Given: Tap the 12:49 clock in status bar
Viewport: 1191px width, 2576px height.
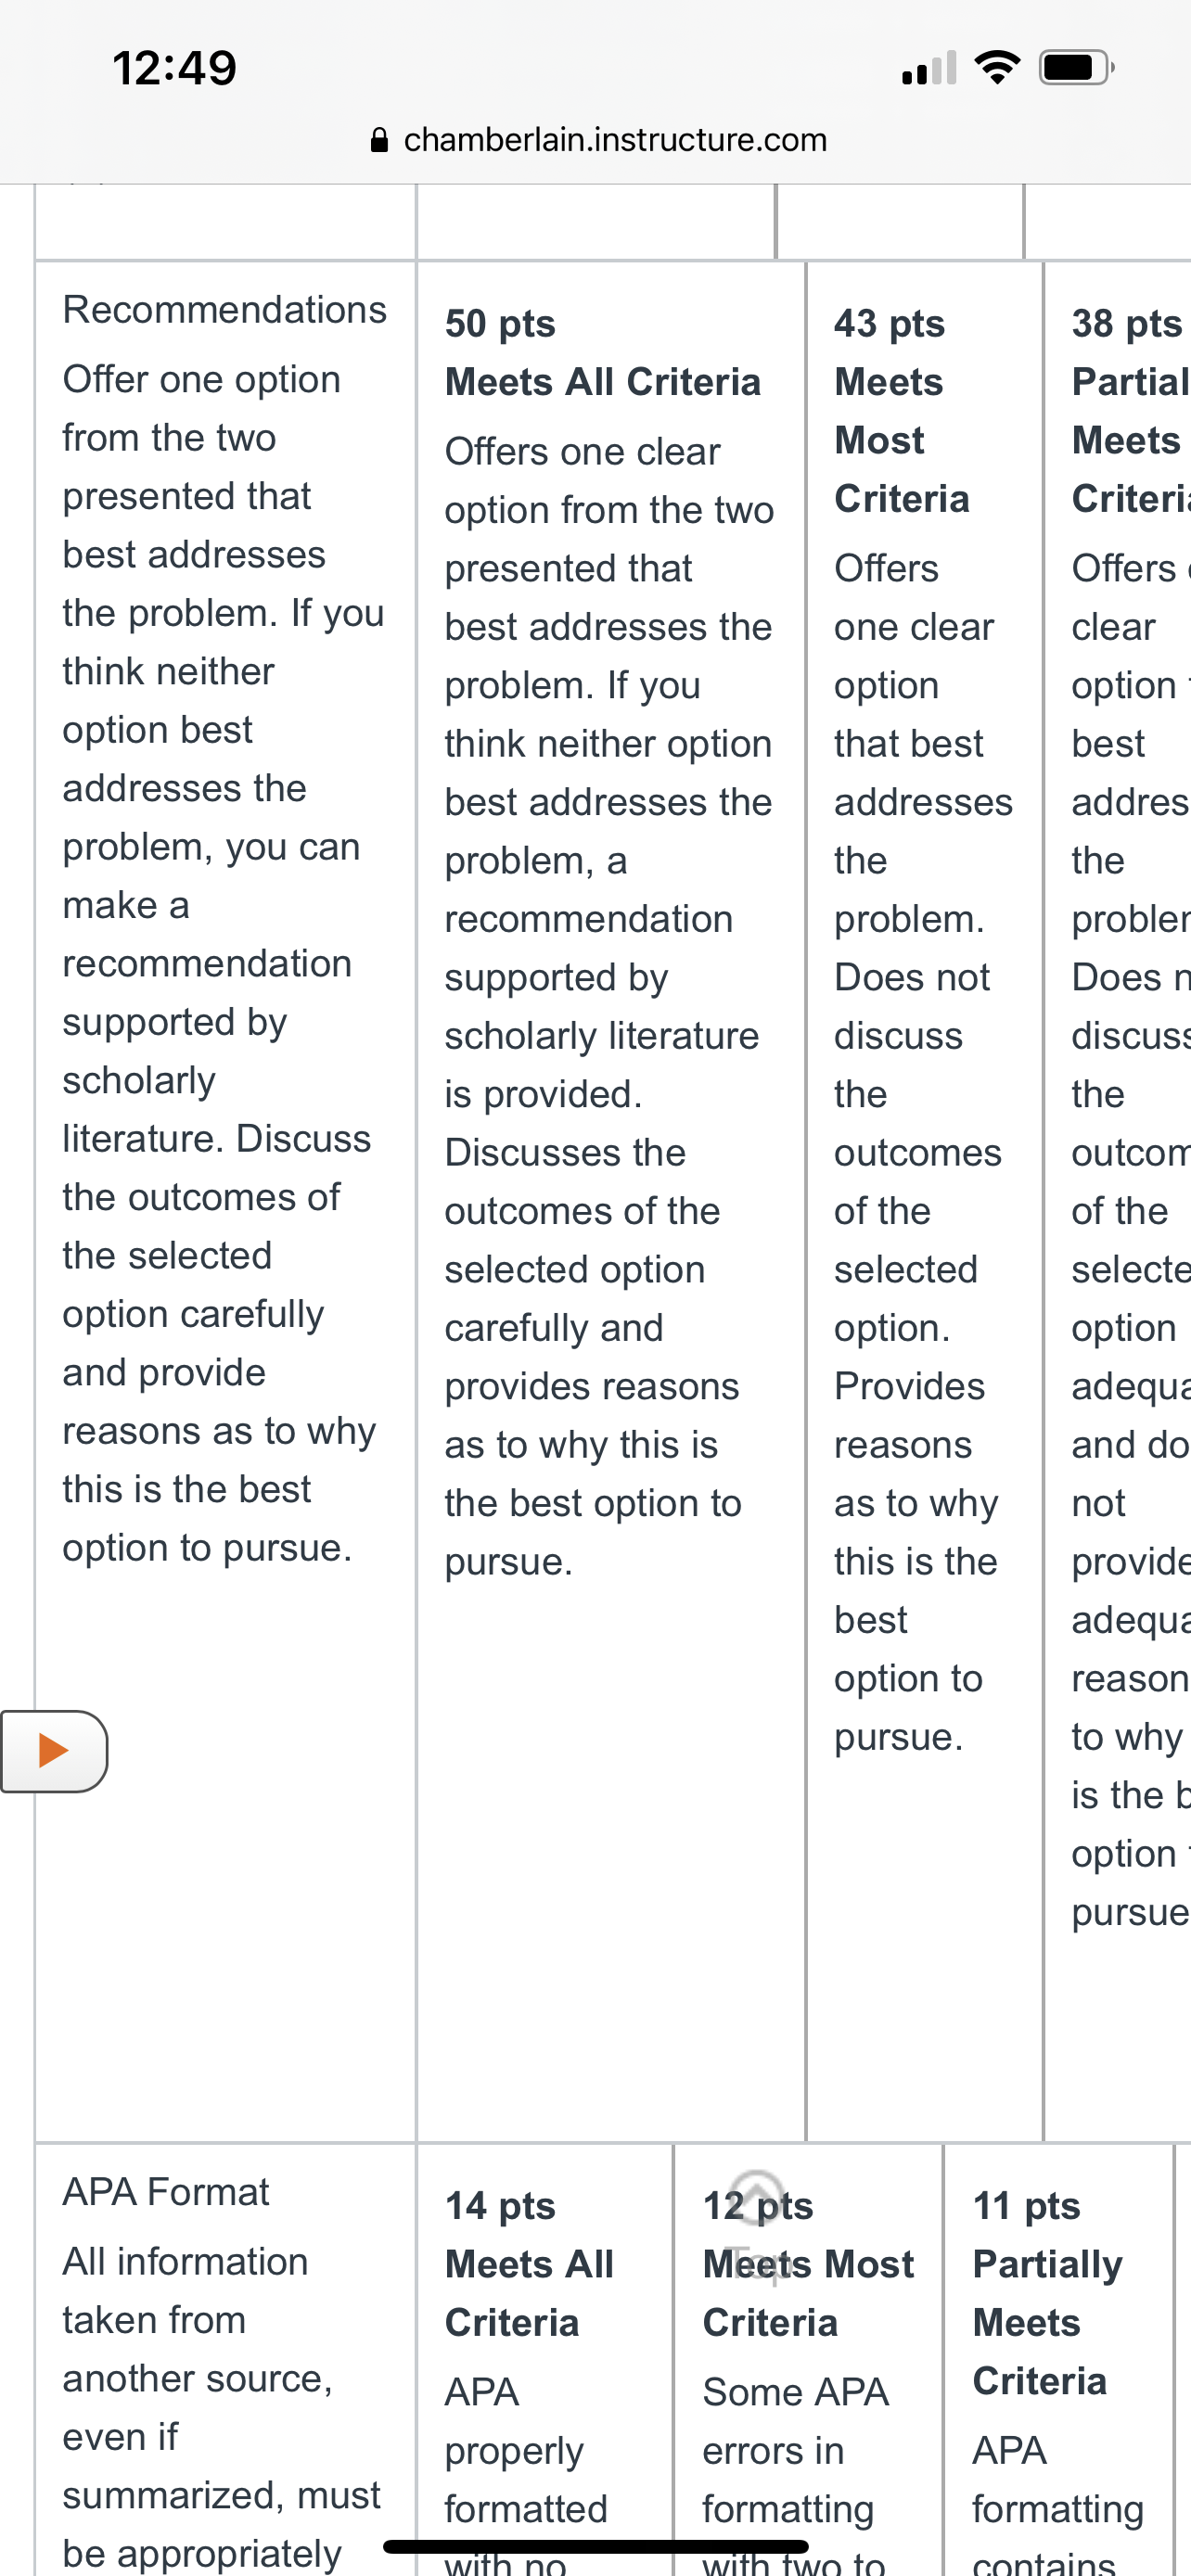Looking at the screenshot, I should point(174,68).
